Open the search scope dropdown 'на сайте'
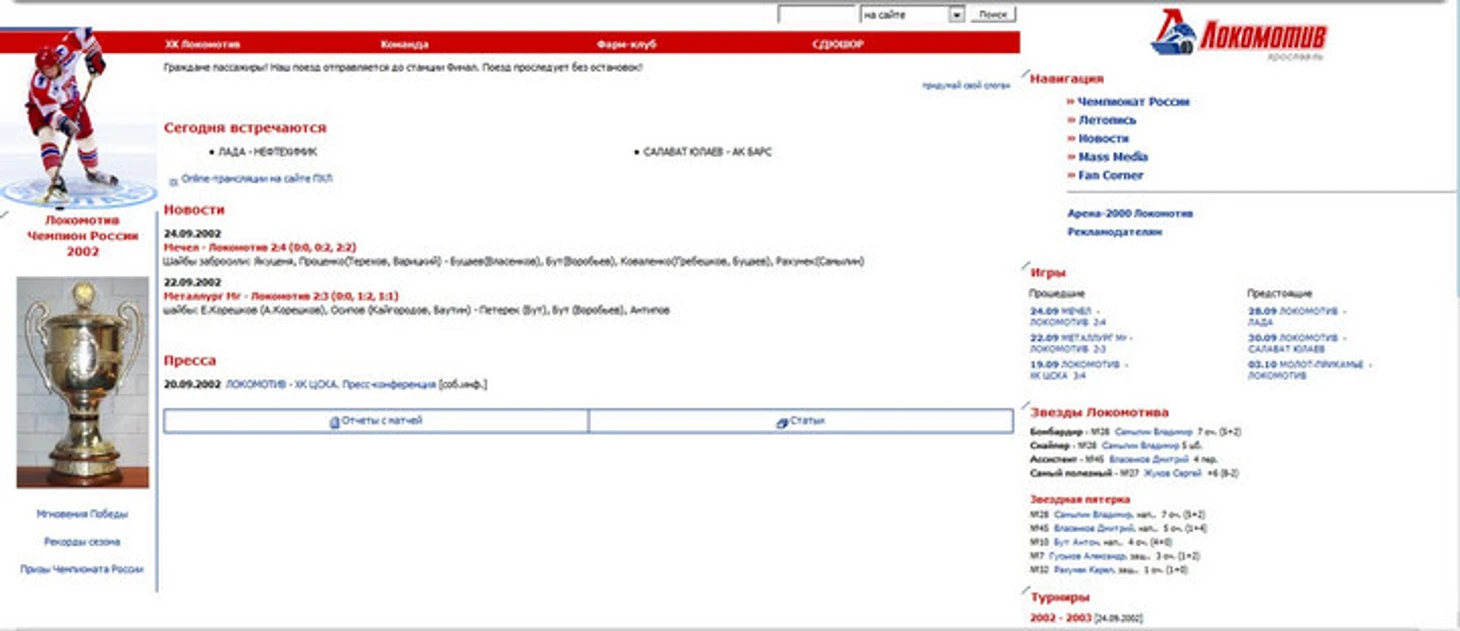The image size is (1460, 631). pos(912,15)
